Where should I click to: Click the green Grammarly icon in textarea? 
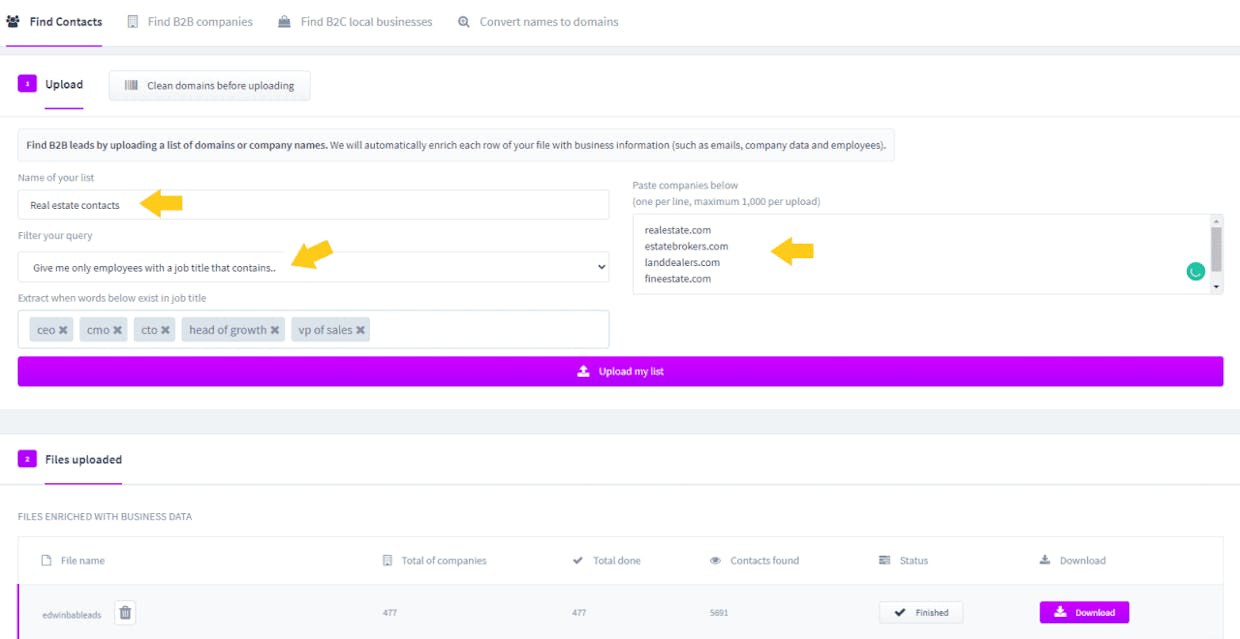1195,271
